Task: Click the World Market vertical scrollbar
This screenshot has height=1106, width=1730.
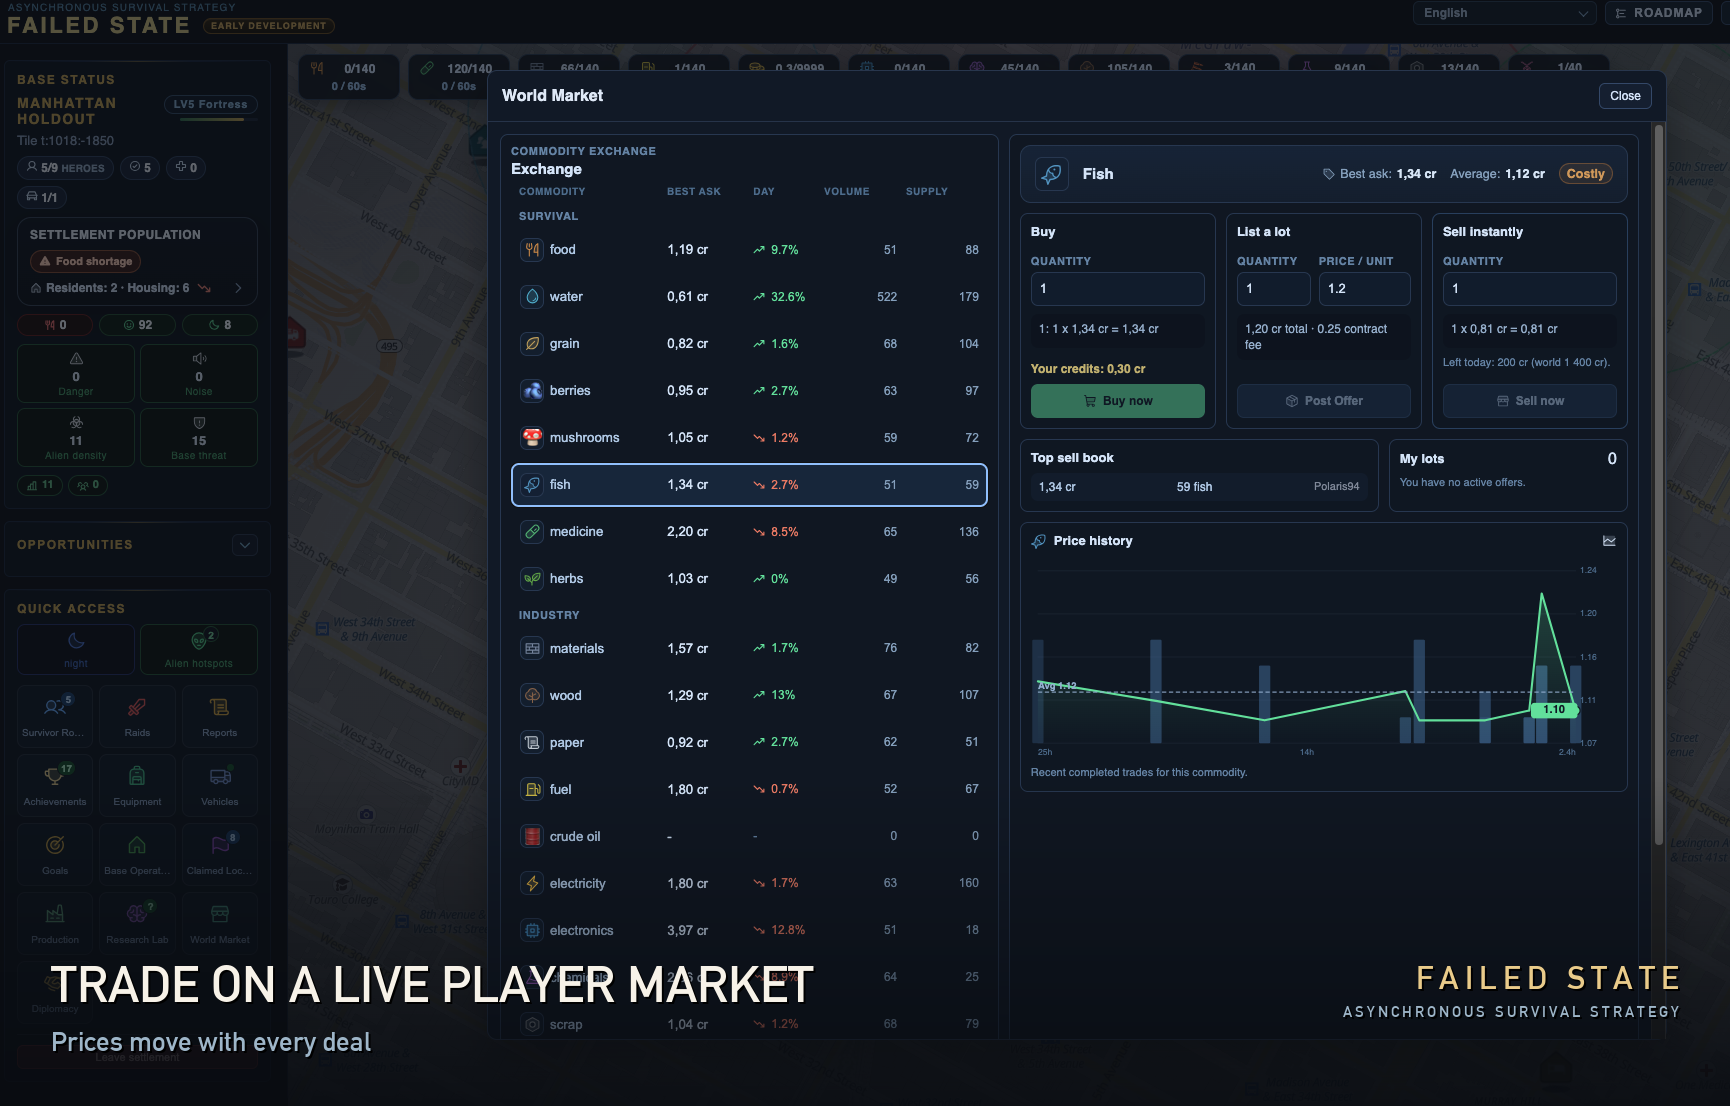Action: pos(1660,485)
